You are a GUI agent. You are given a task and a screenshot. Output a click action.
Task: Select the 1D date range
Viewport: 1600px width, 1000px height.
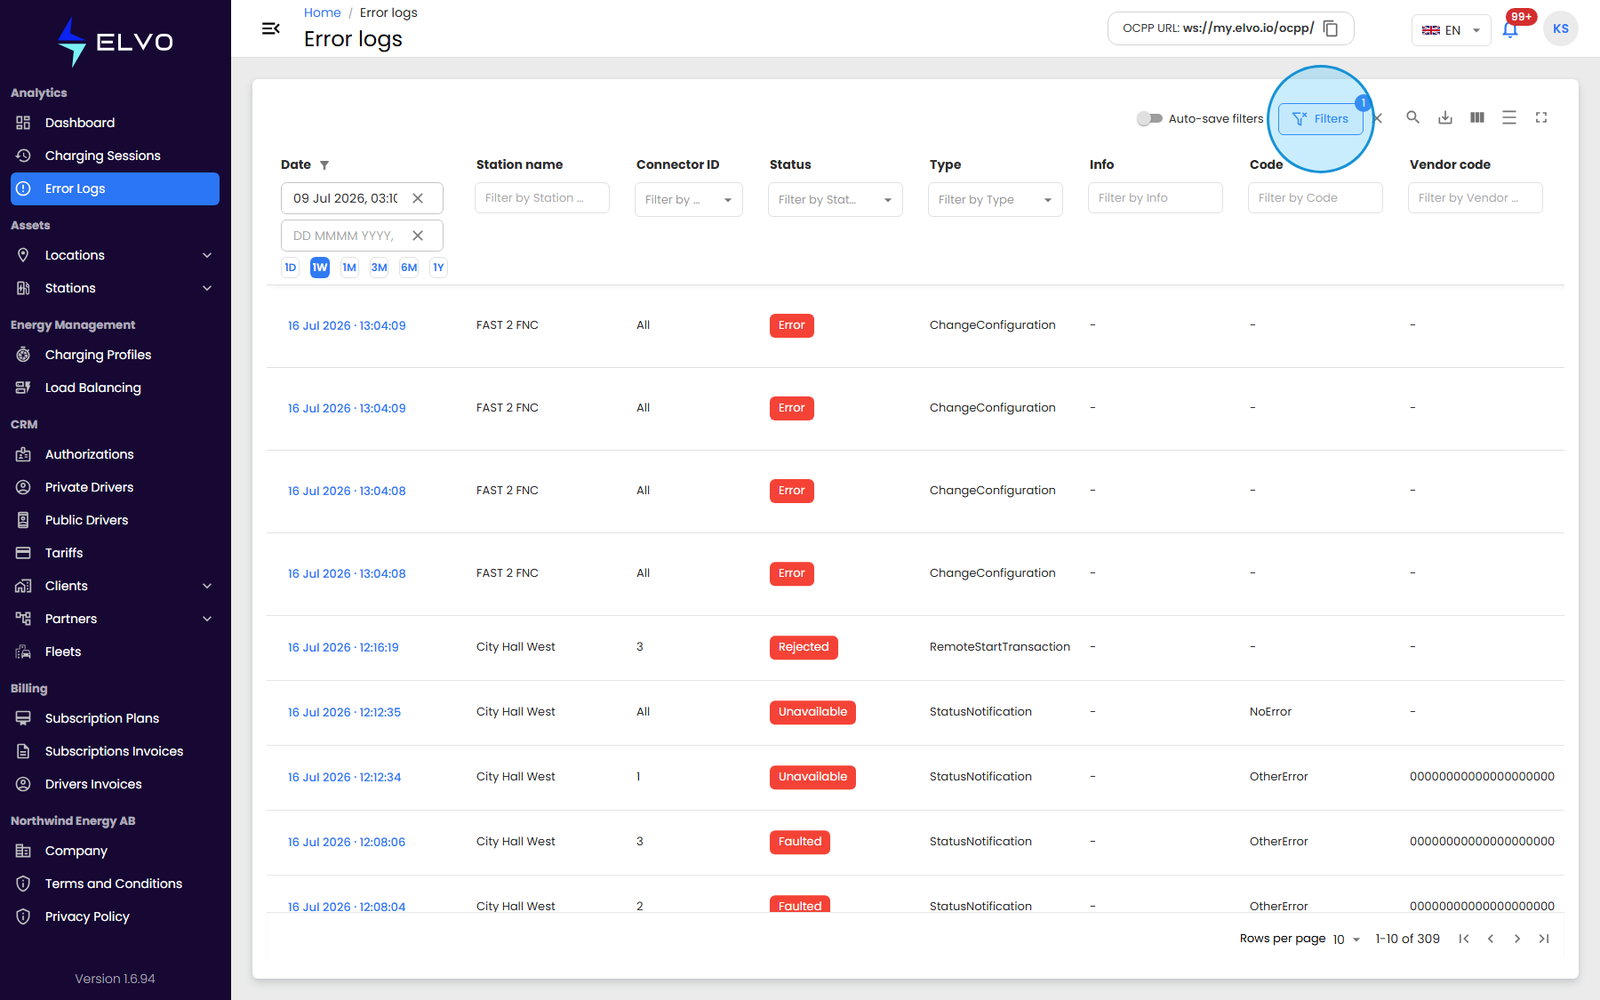290,267
